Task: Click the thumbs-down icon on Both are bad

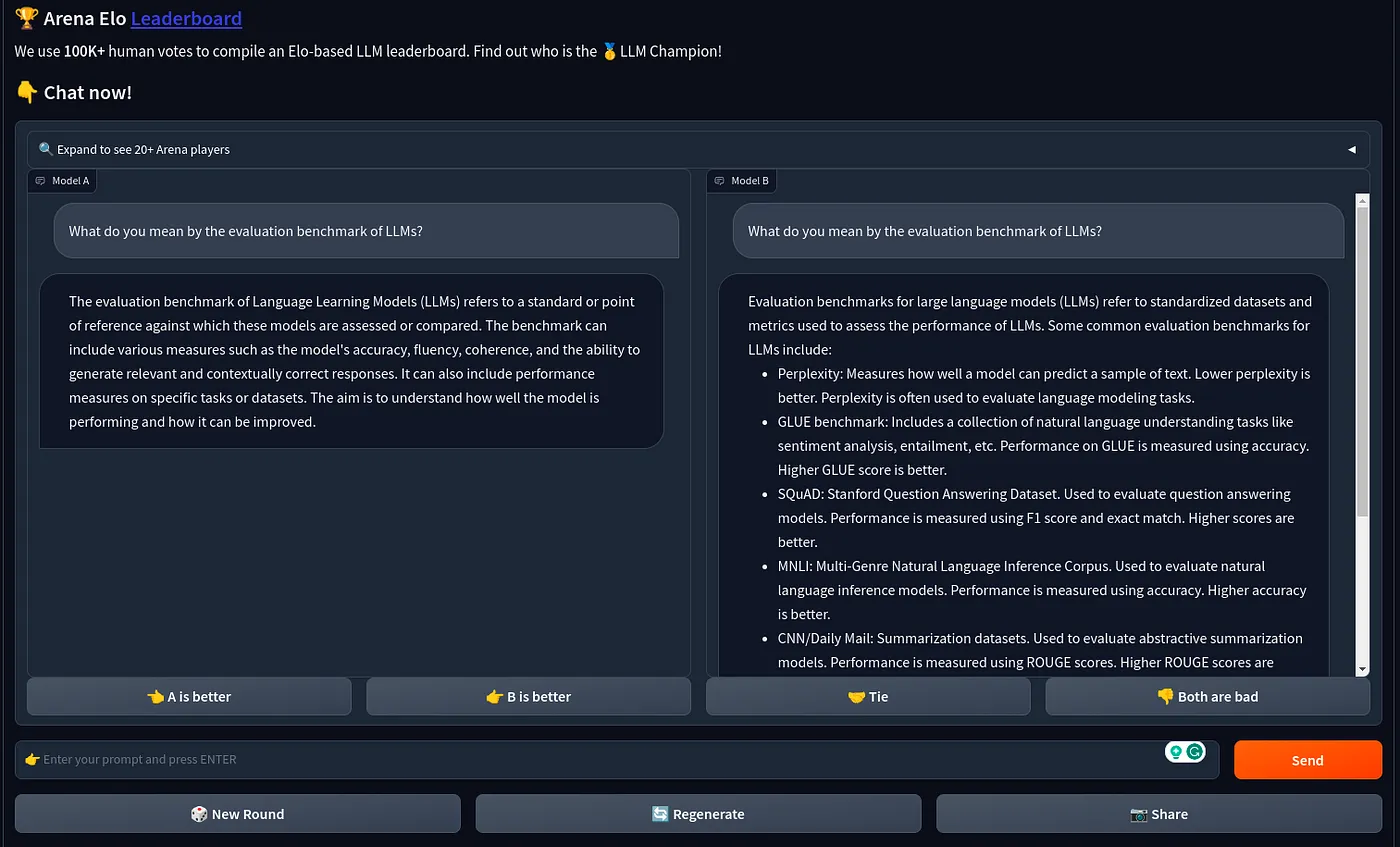Action: 1165,696
